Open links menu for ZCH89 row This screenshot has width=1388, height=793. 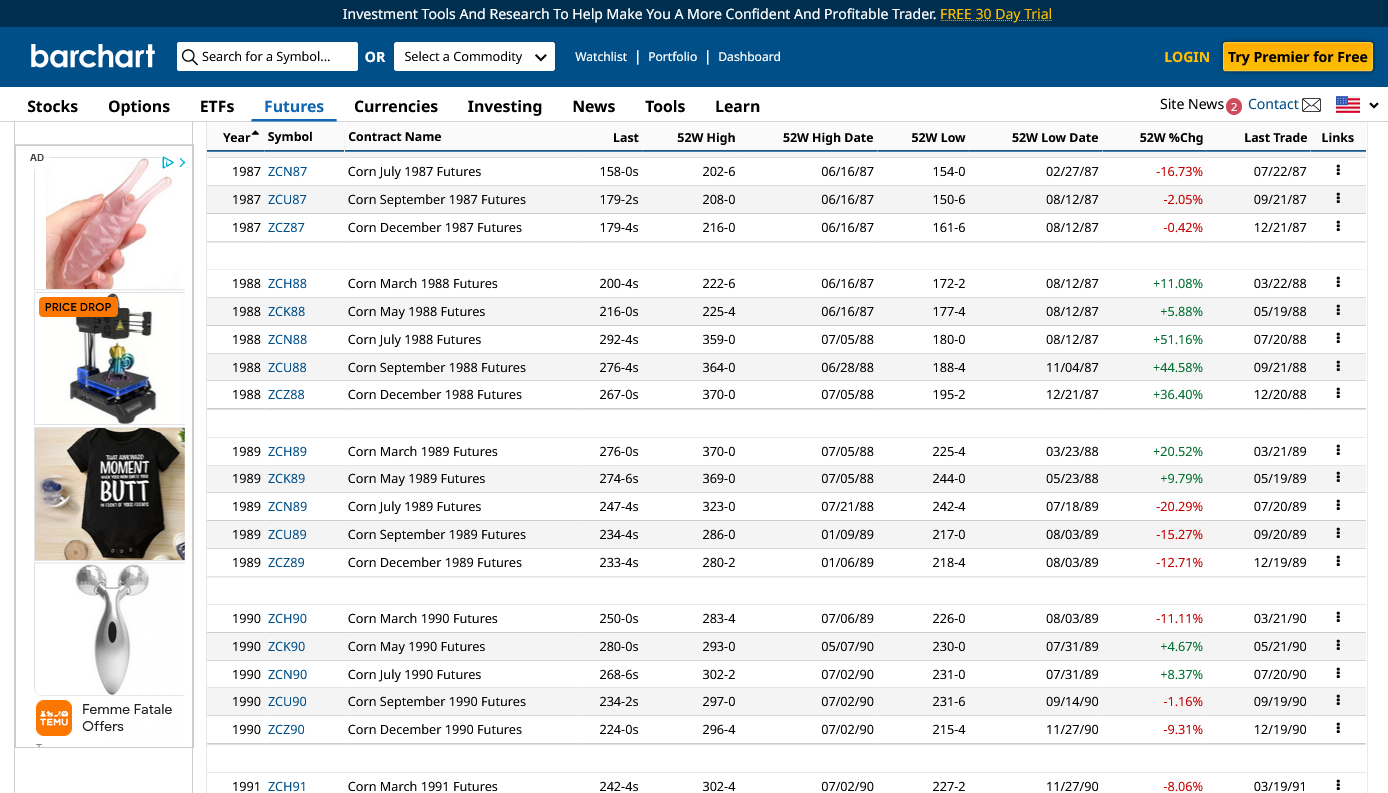[x=1338, y=451]
